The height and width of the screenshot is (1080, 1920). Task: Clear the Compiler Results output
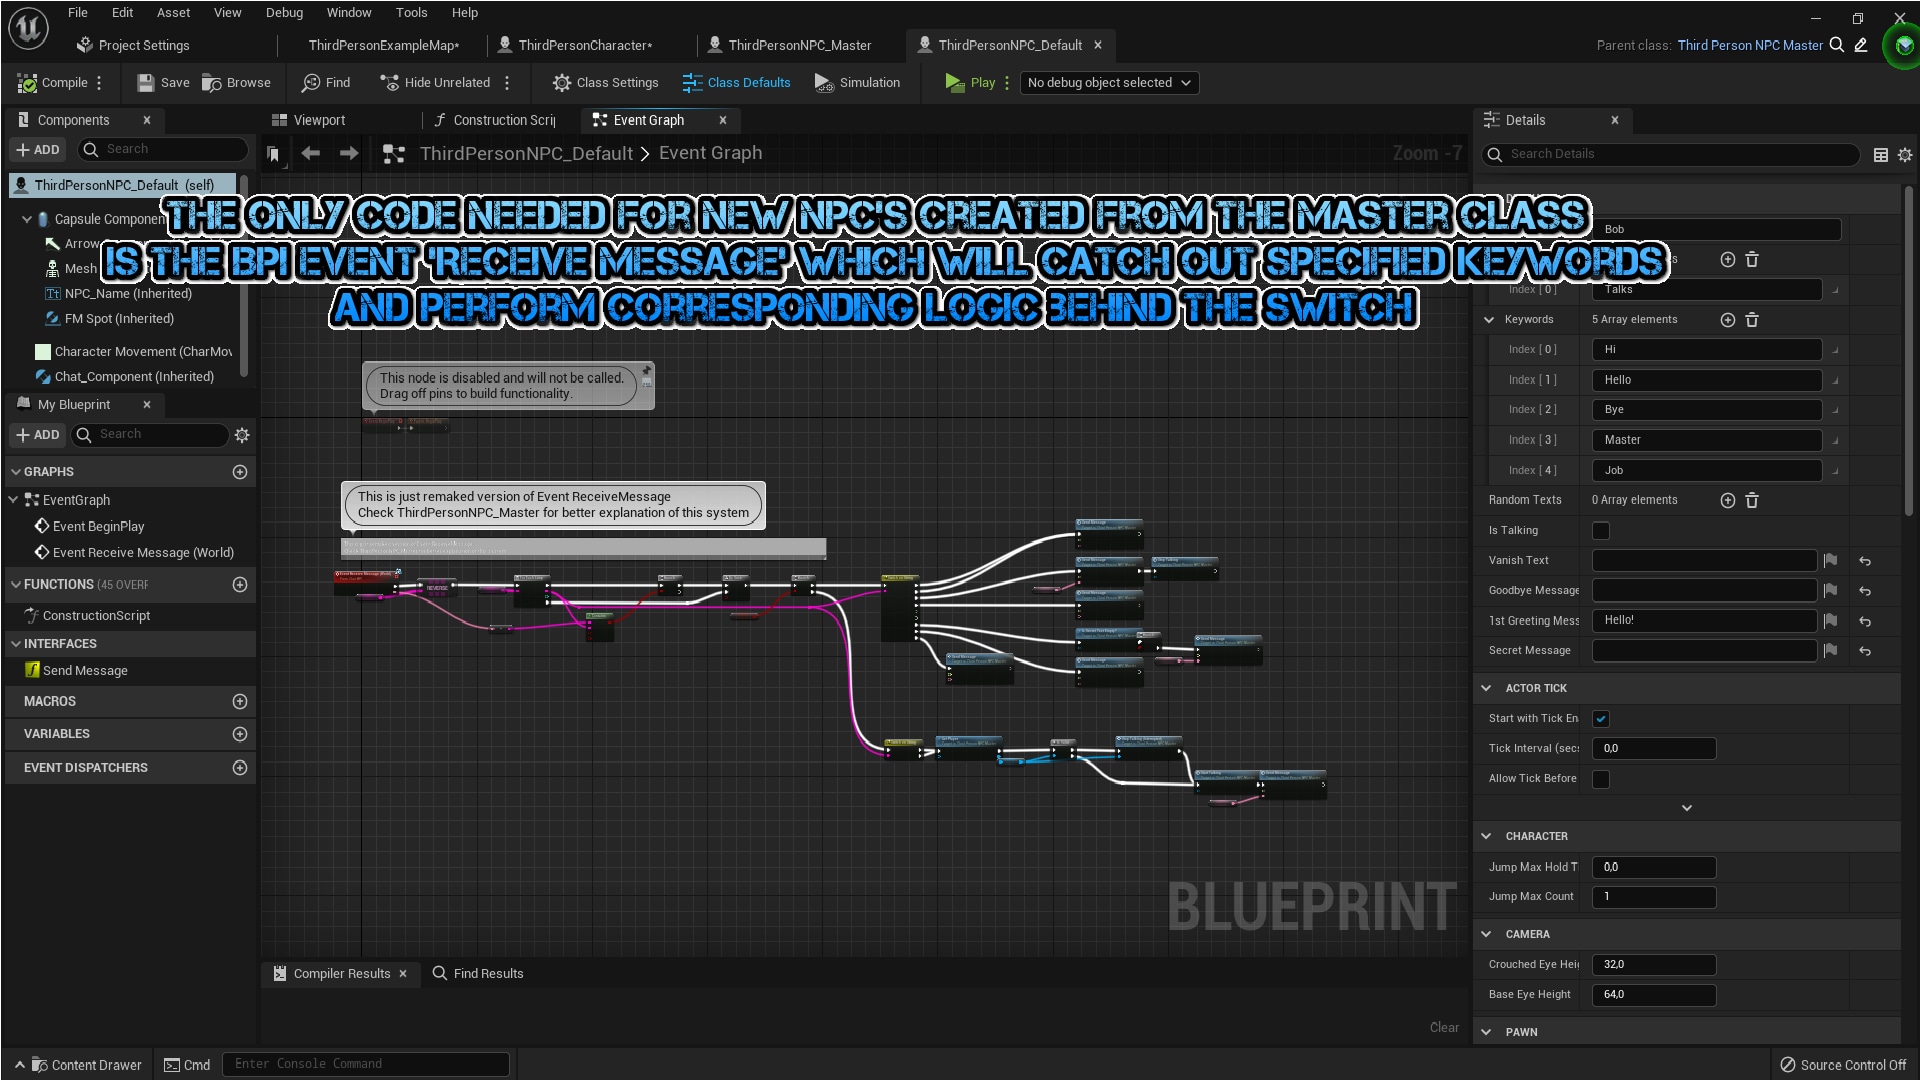pos(1443,1027)
